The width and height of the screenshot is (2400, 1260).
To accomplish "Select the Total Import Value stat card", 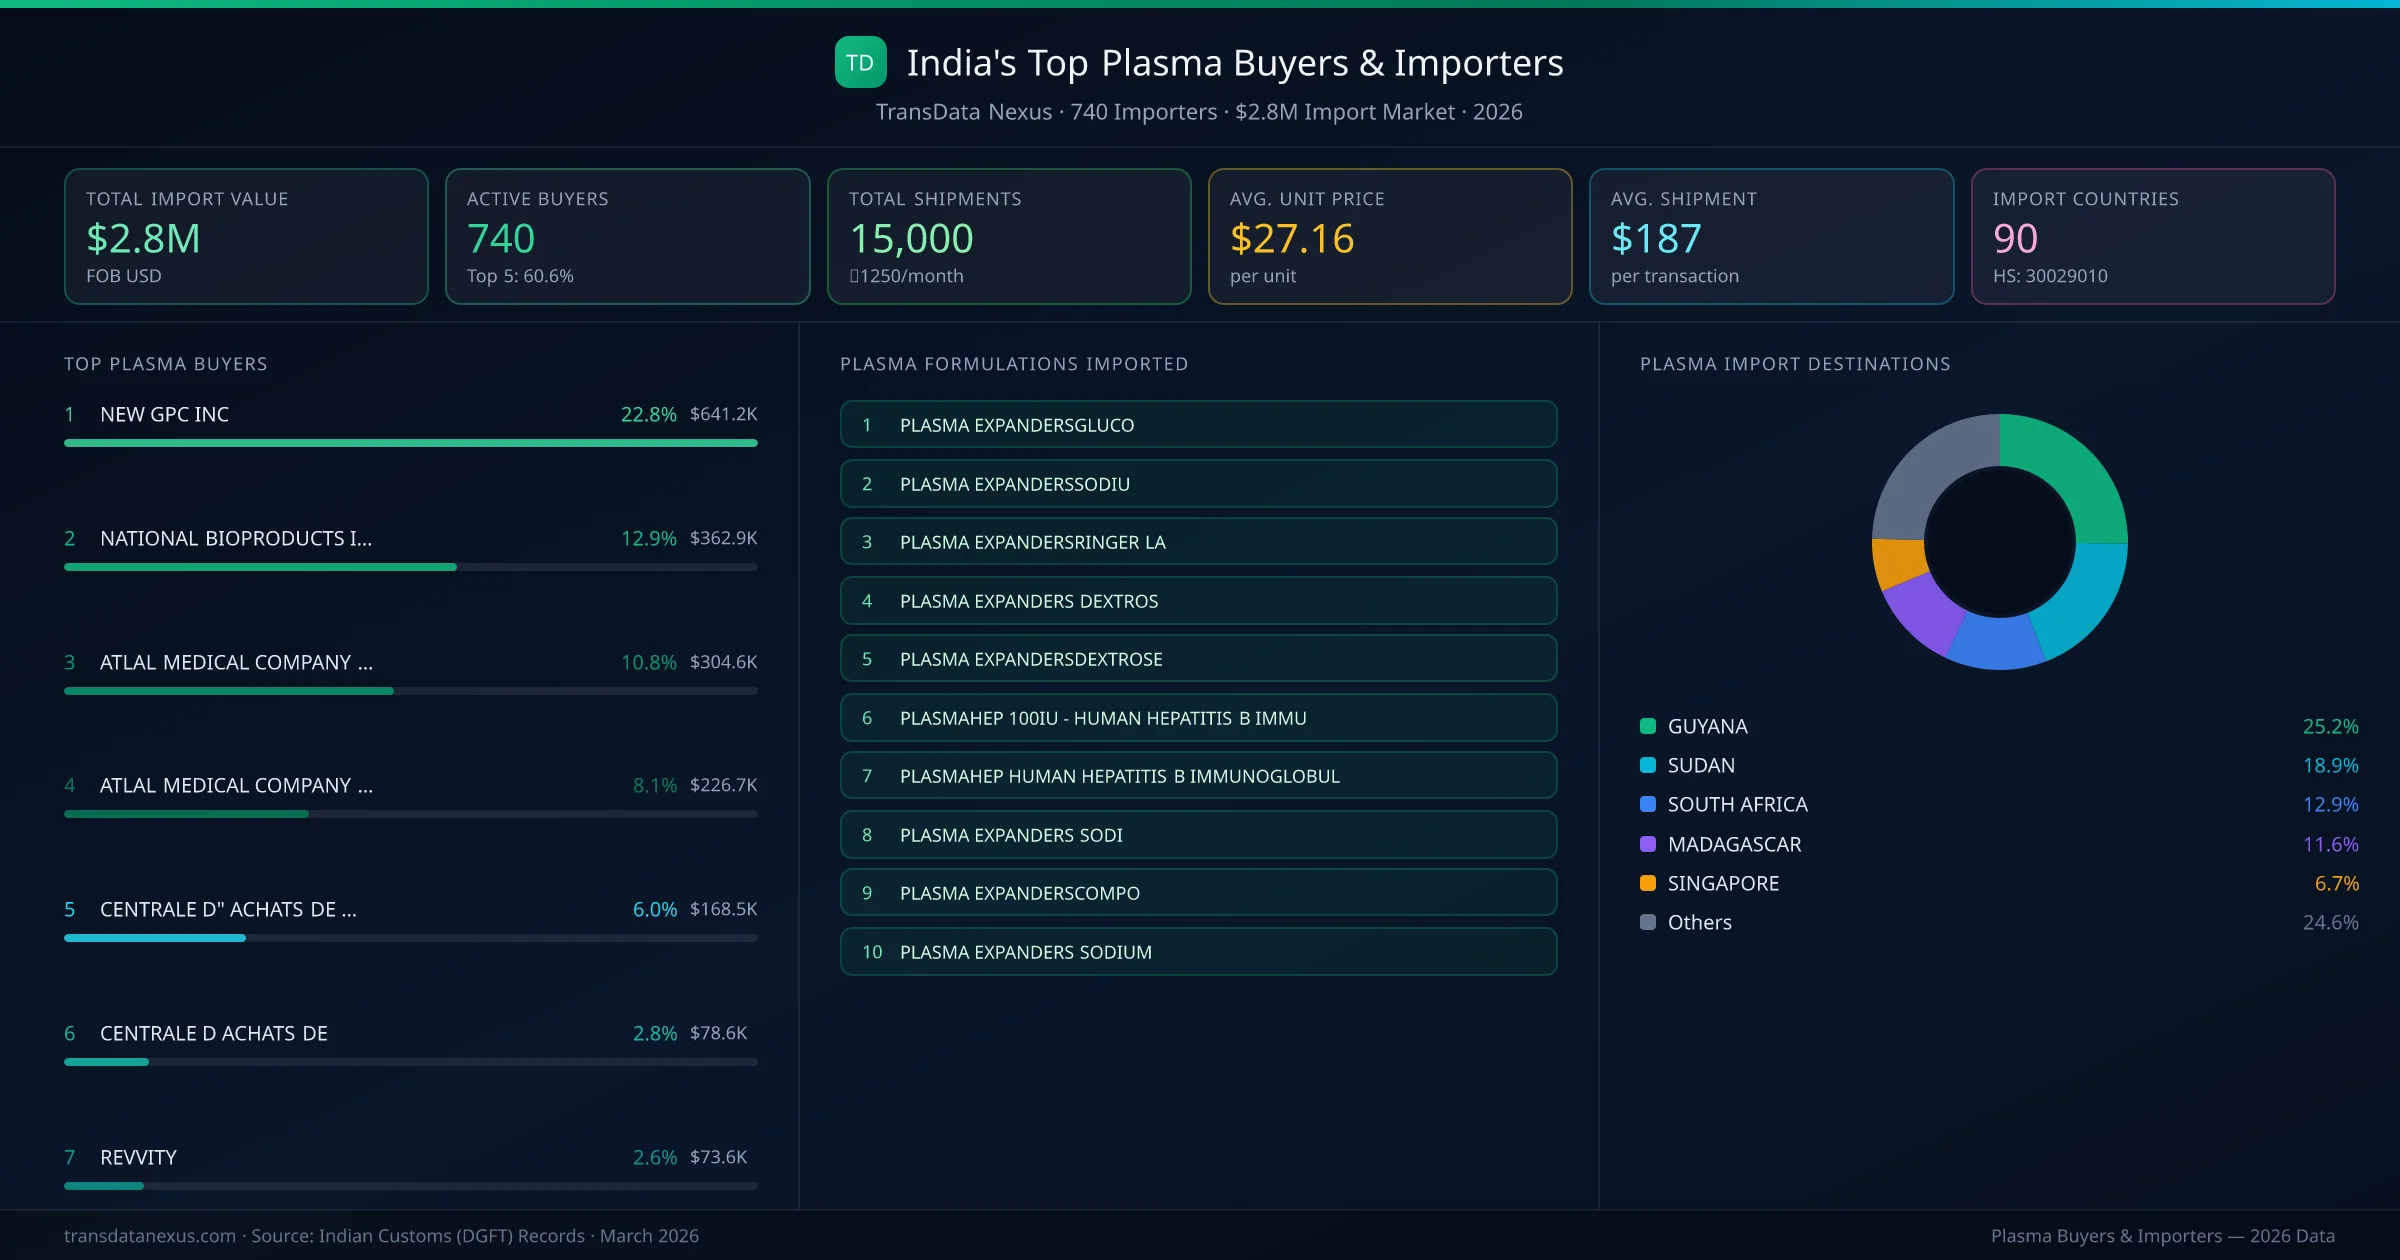I will pos(245,236).
